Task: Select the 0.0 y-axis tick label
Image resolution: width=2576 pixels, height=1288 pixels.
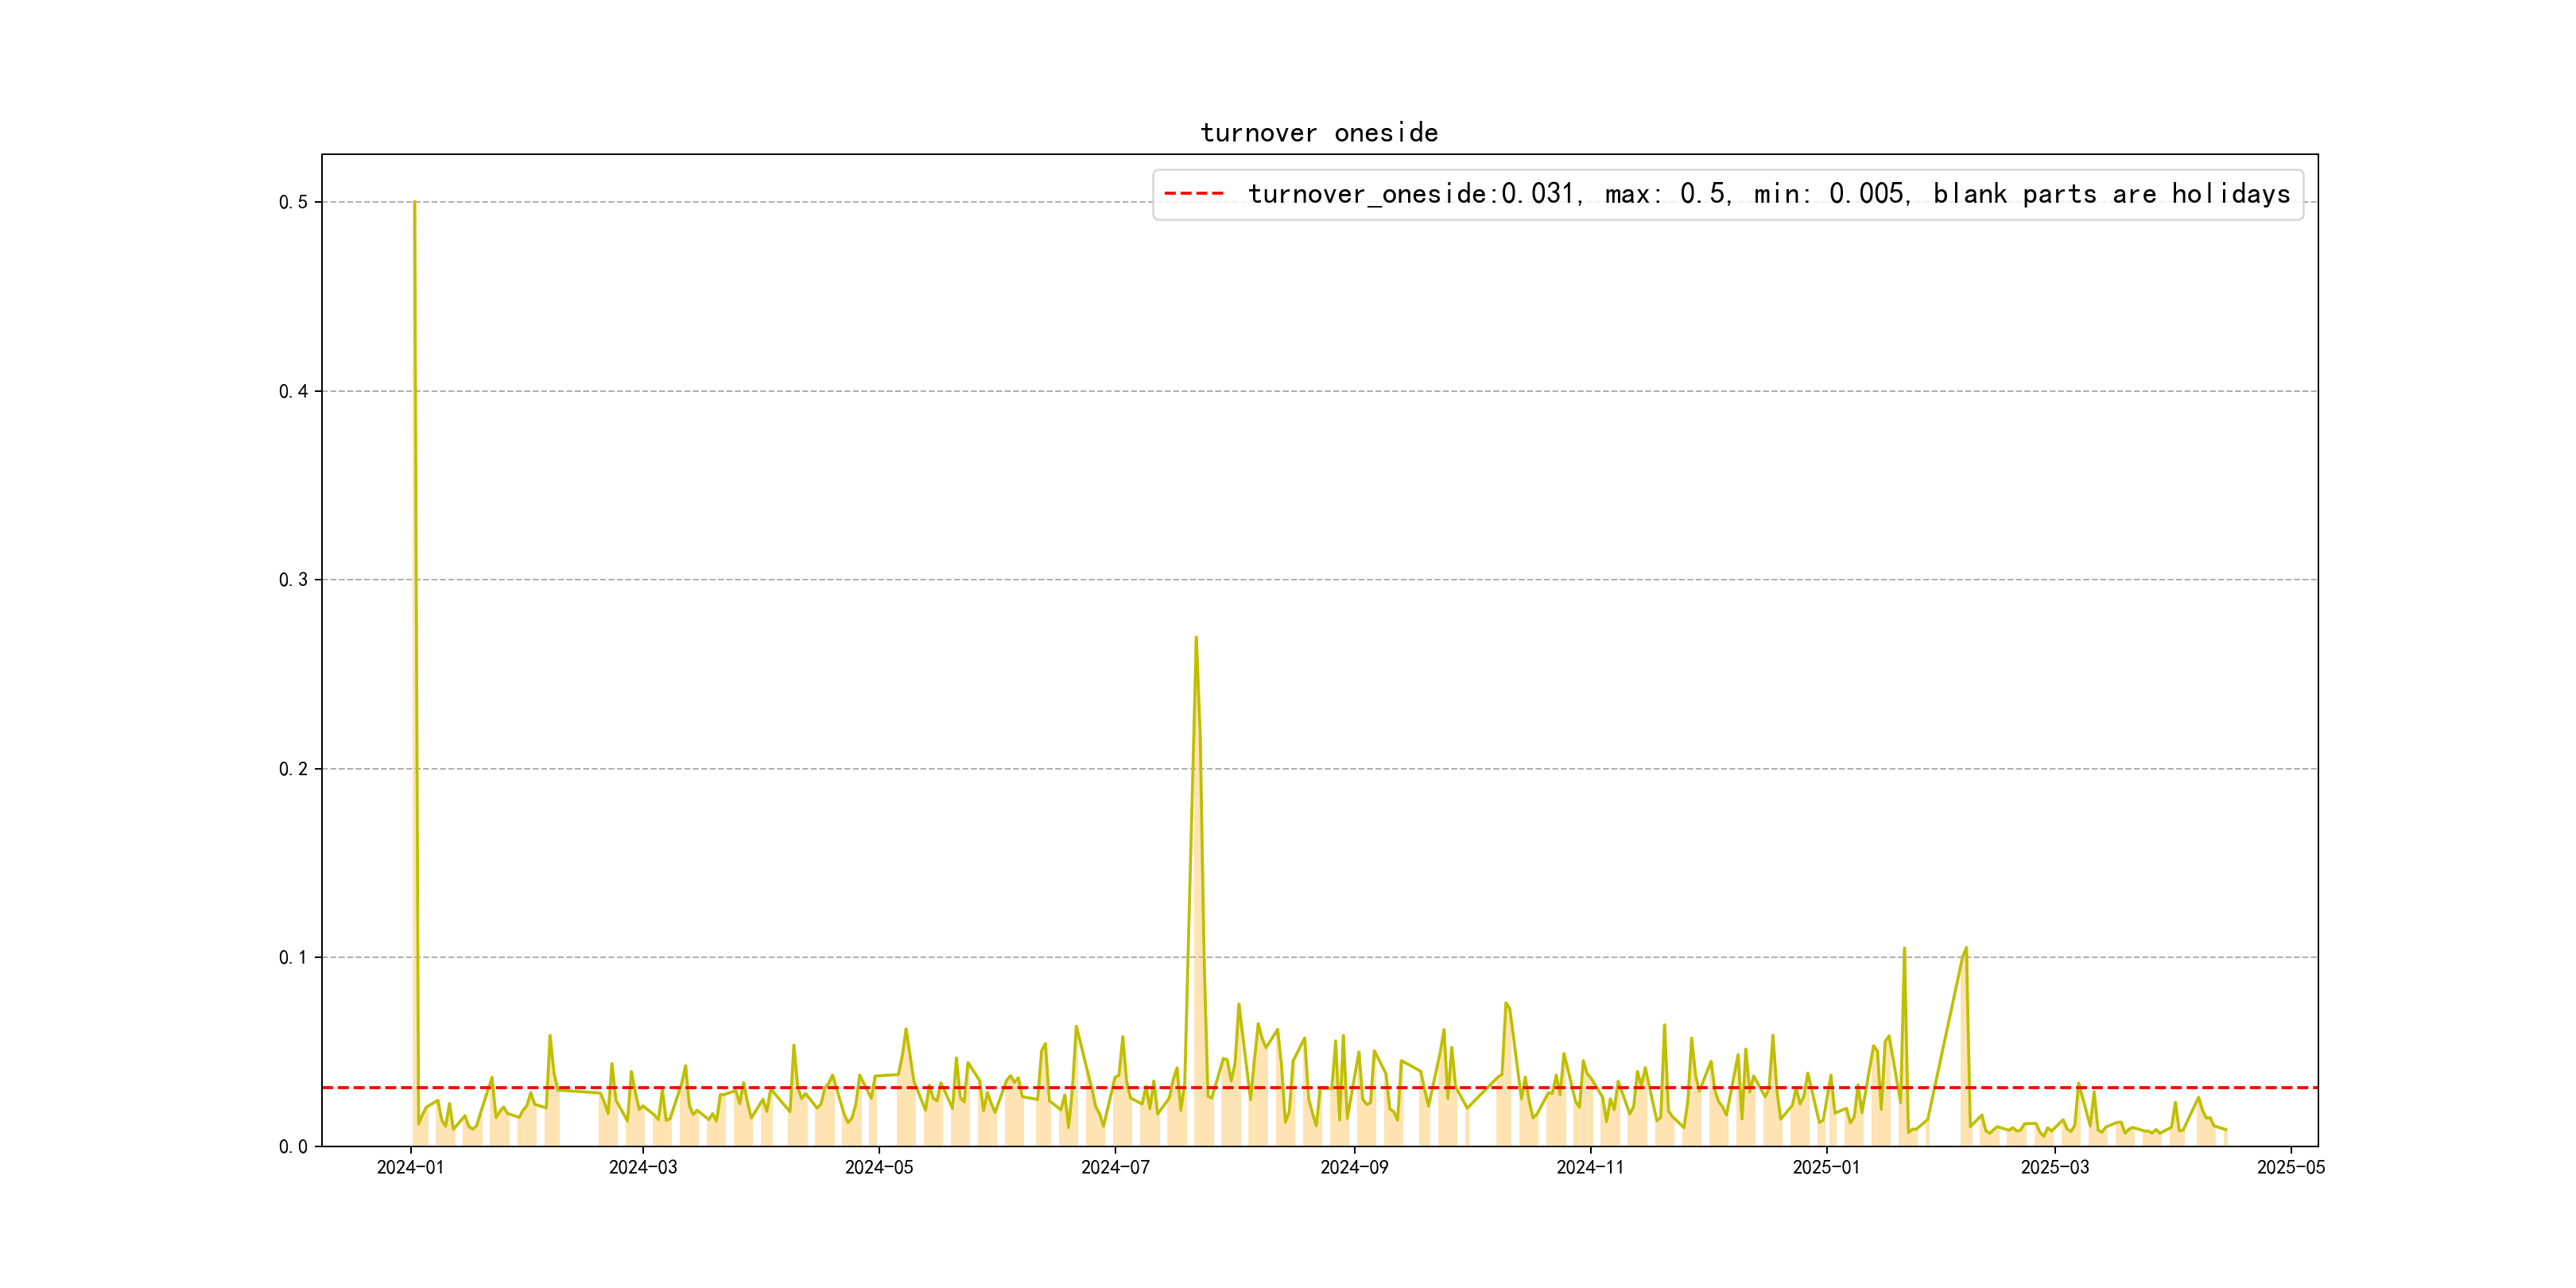Action: pos(293,1146)
